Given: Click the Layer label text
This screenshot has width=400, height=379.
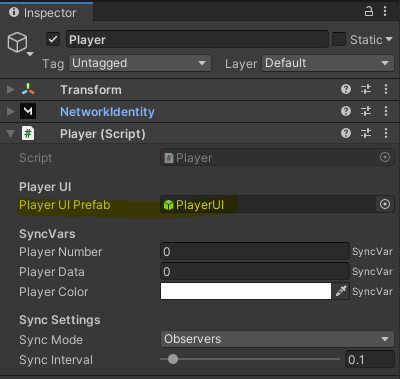Looking at the screenshot, I should 241,64.
